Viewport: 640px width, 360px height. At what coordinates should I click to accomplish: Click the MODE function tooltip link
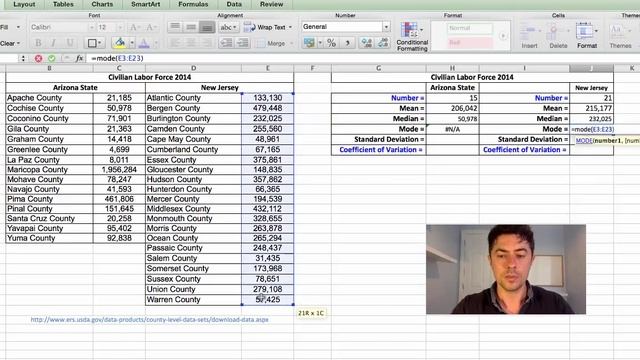[x=584, y=140]
